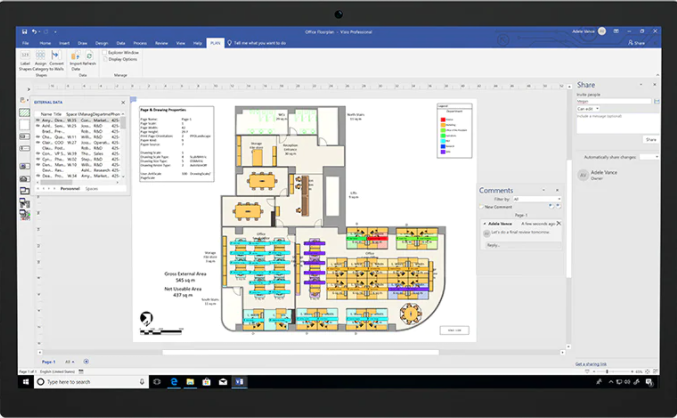
Task: Open the Get a sharing link link
Action: point(591,364)
